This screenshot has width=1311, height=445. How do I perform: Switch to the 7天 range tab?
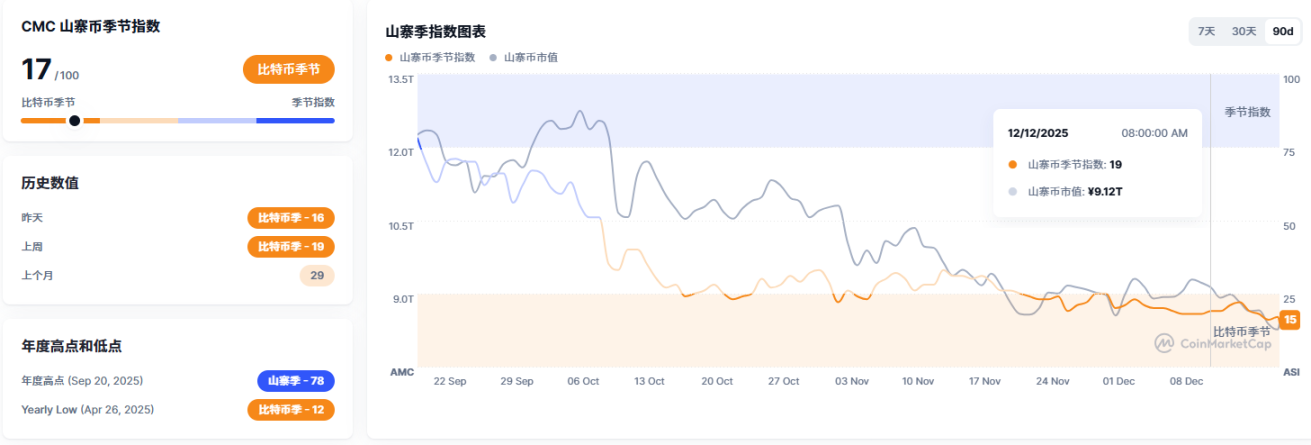(1207, 31)
